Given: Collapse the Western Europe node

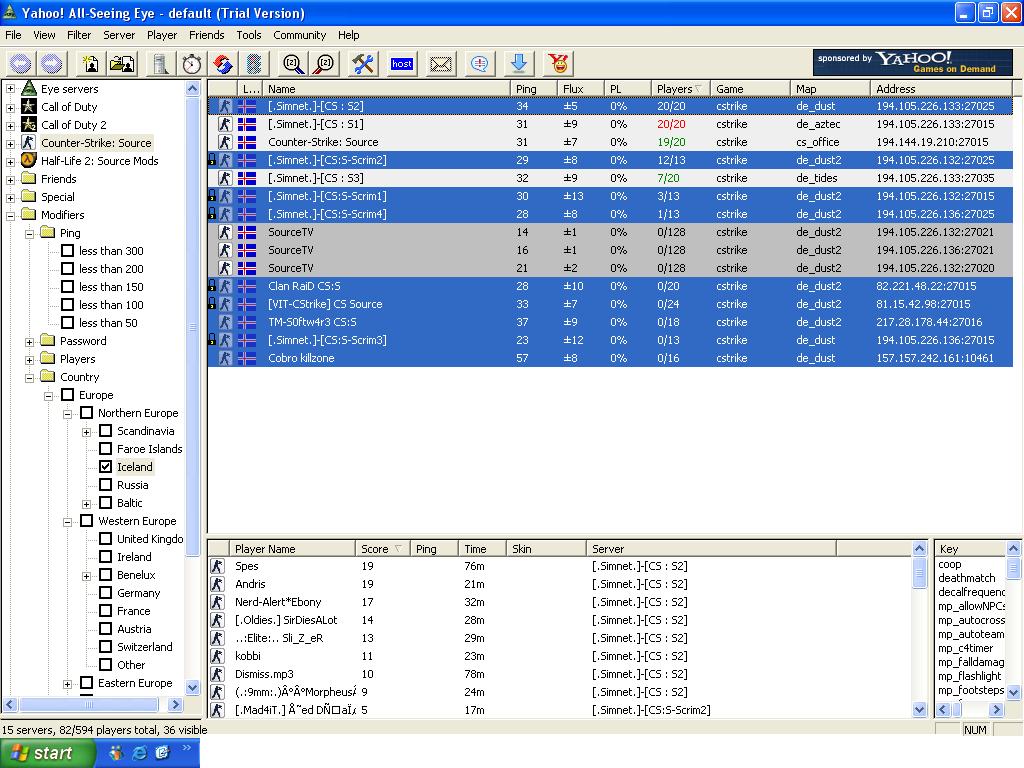Looking at the screenshot, I should 67,522.
